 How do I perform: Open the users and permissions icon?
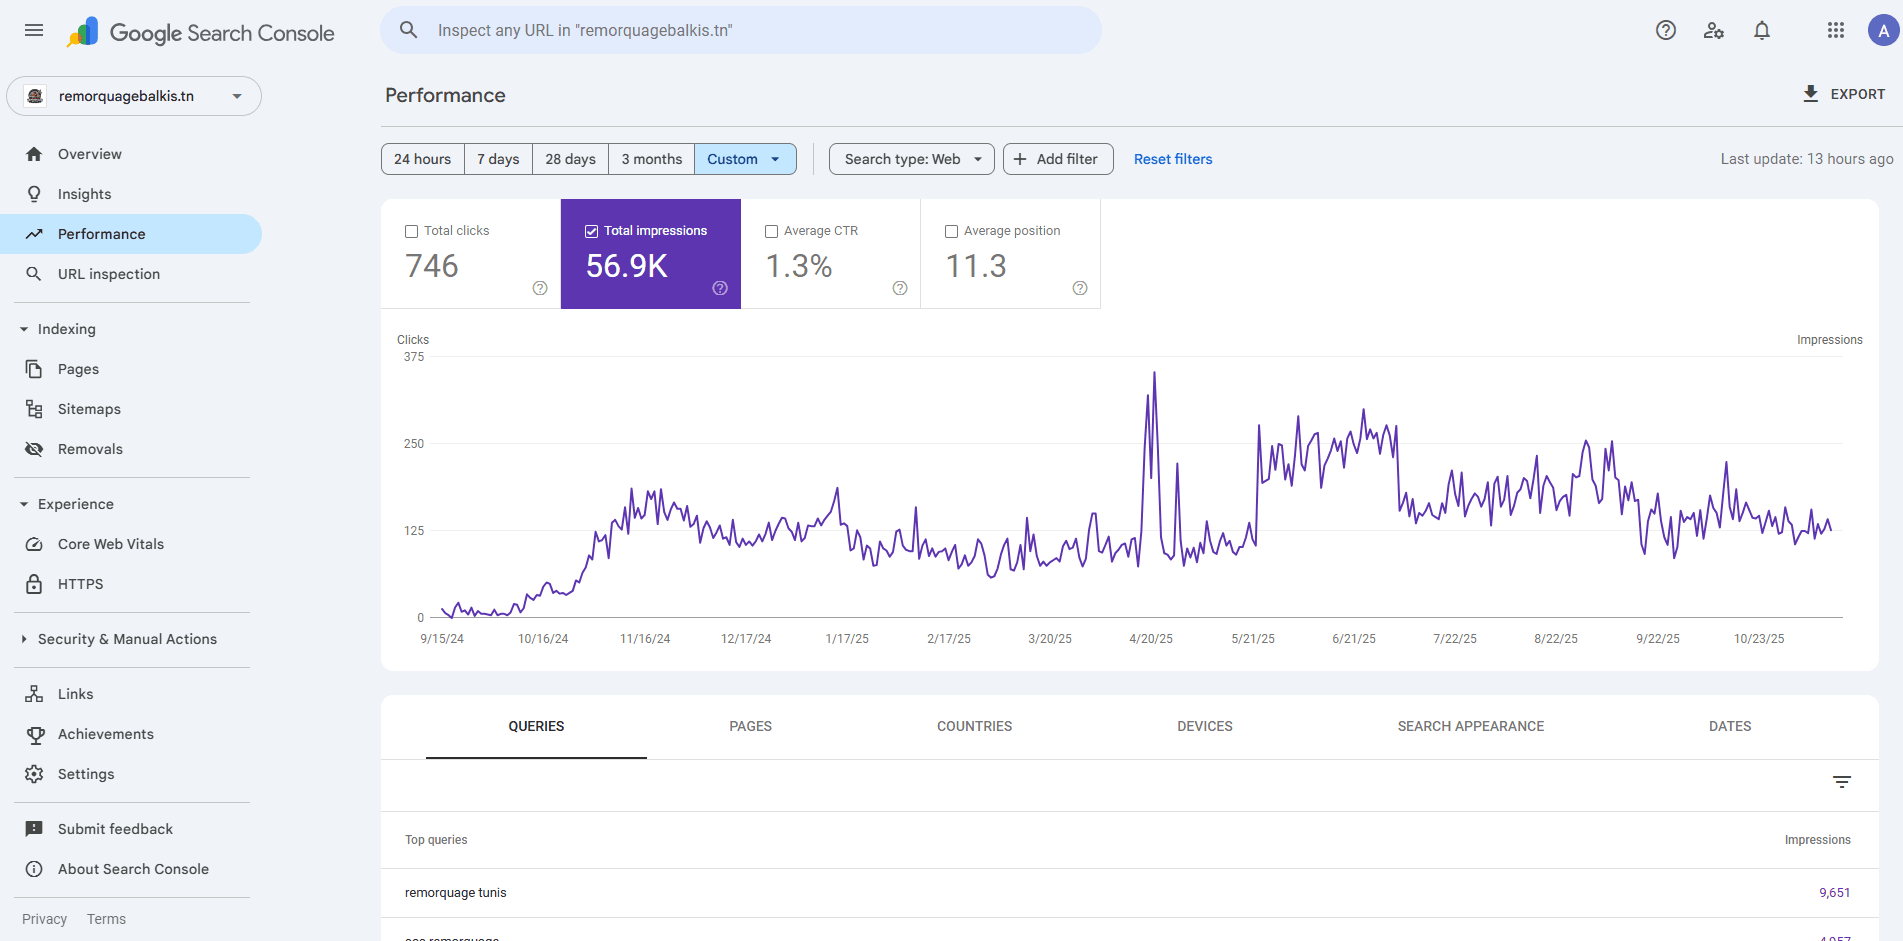(1713, 30)
